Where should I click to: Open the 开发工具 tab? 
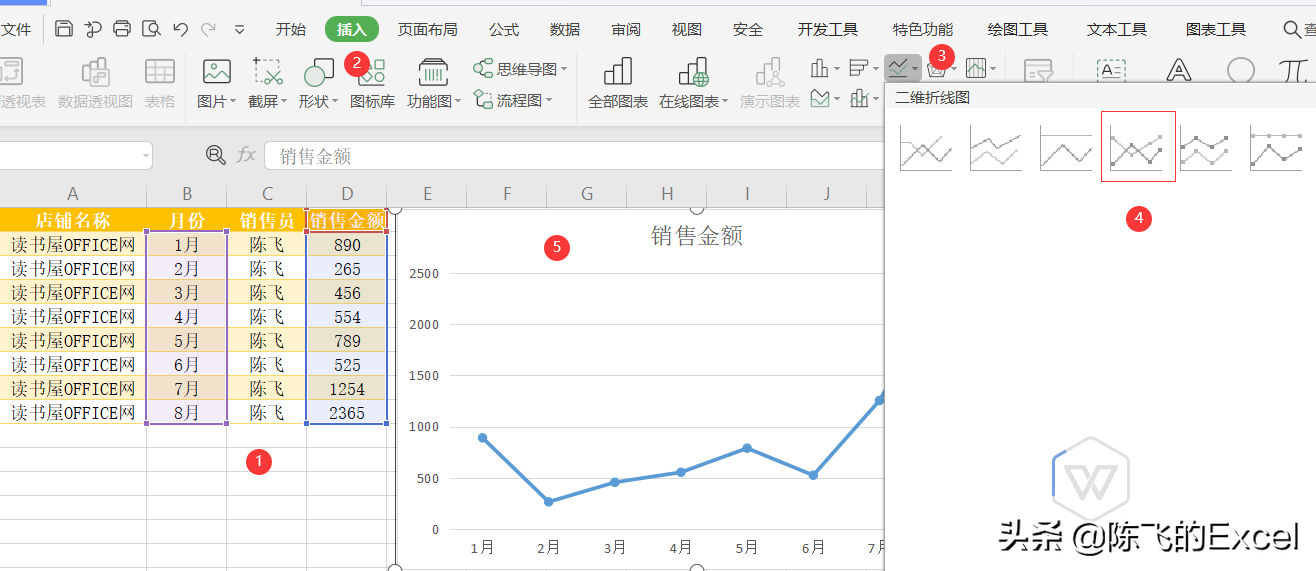(828, 29)
